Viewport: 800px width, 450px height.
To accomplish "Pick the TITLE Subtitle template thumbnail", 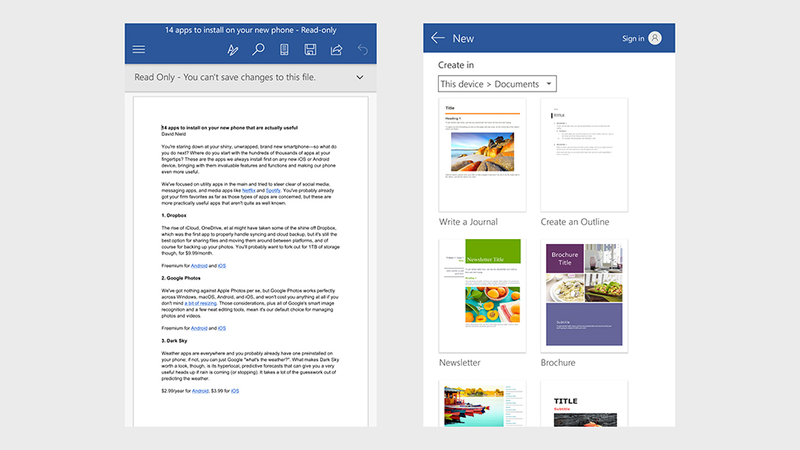I will tap(584, 404).
